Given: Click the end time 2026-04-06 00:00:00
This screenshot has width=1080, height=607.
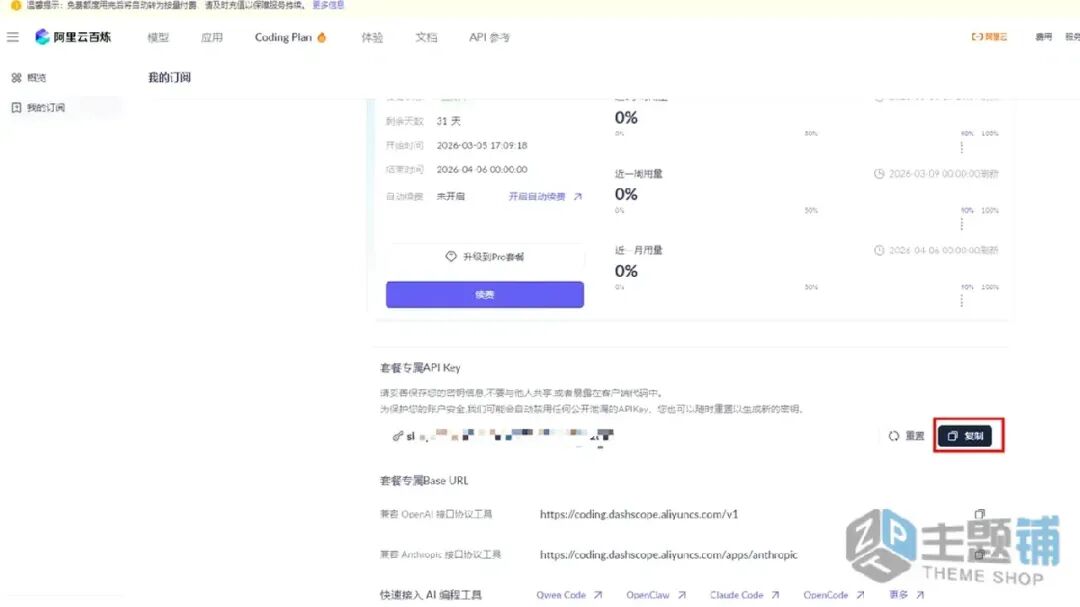Looking at the screenshot, I should (481, 169).
